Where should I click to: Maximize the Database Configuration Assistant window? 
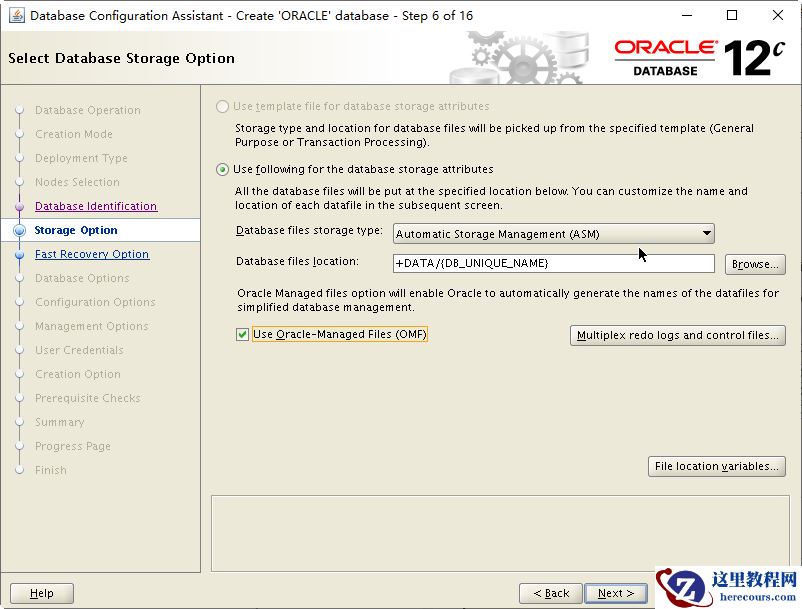pos(732,15)
